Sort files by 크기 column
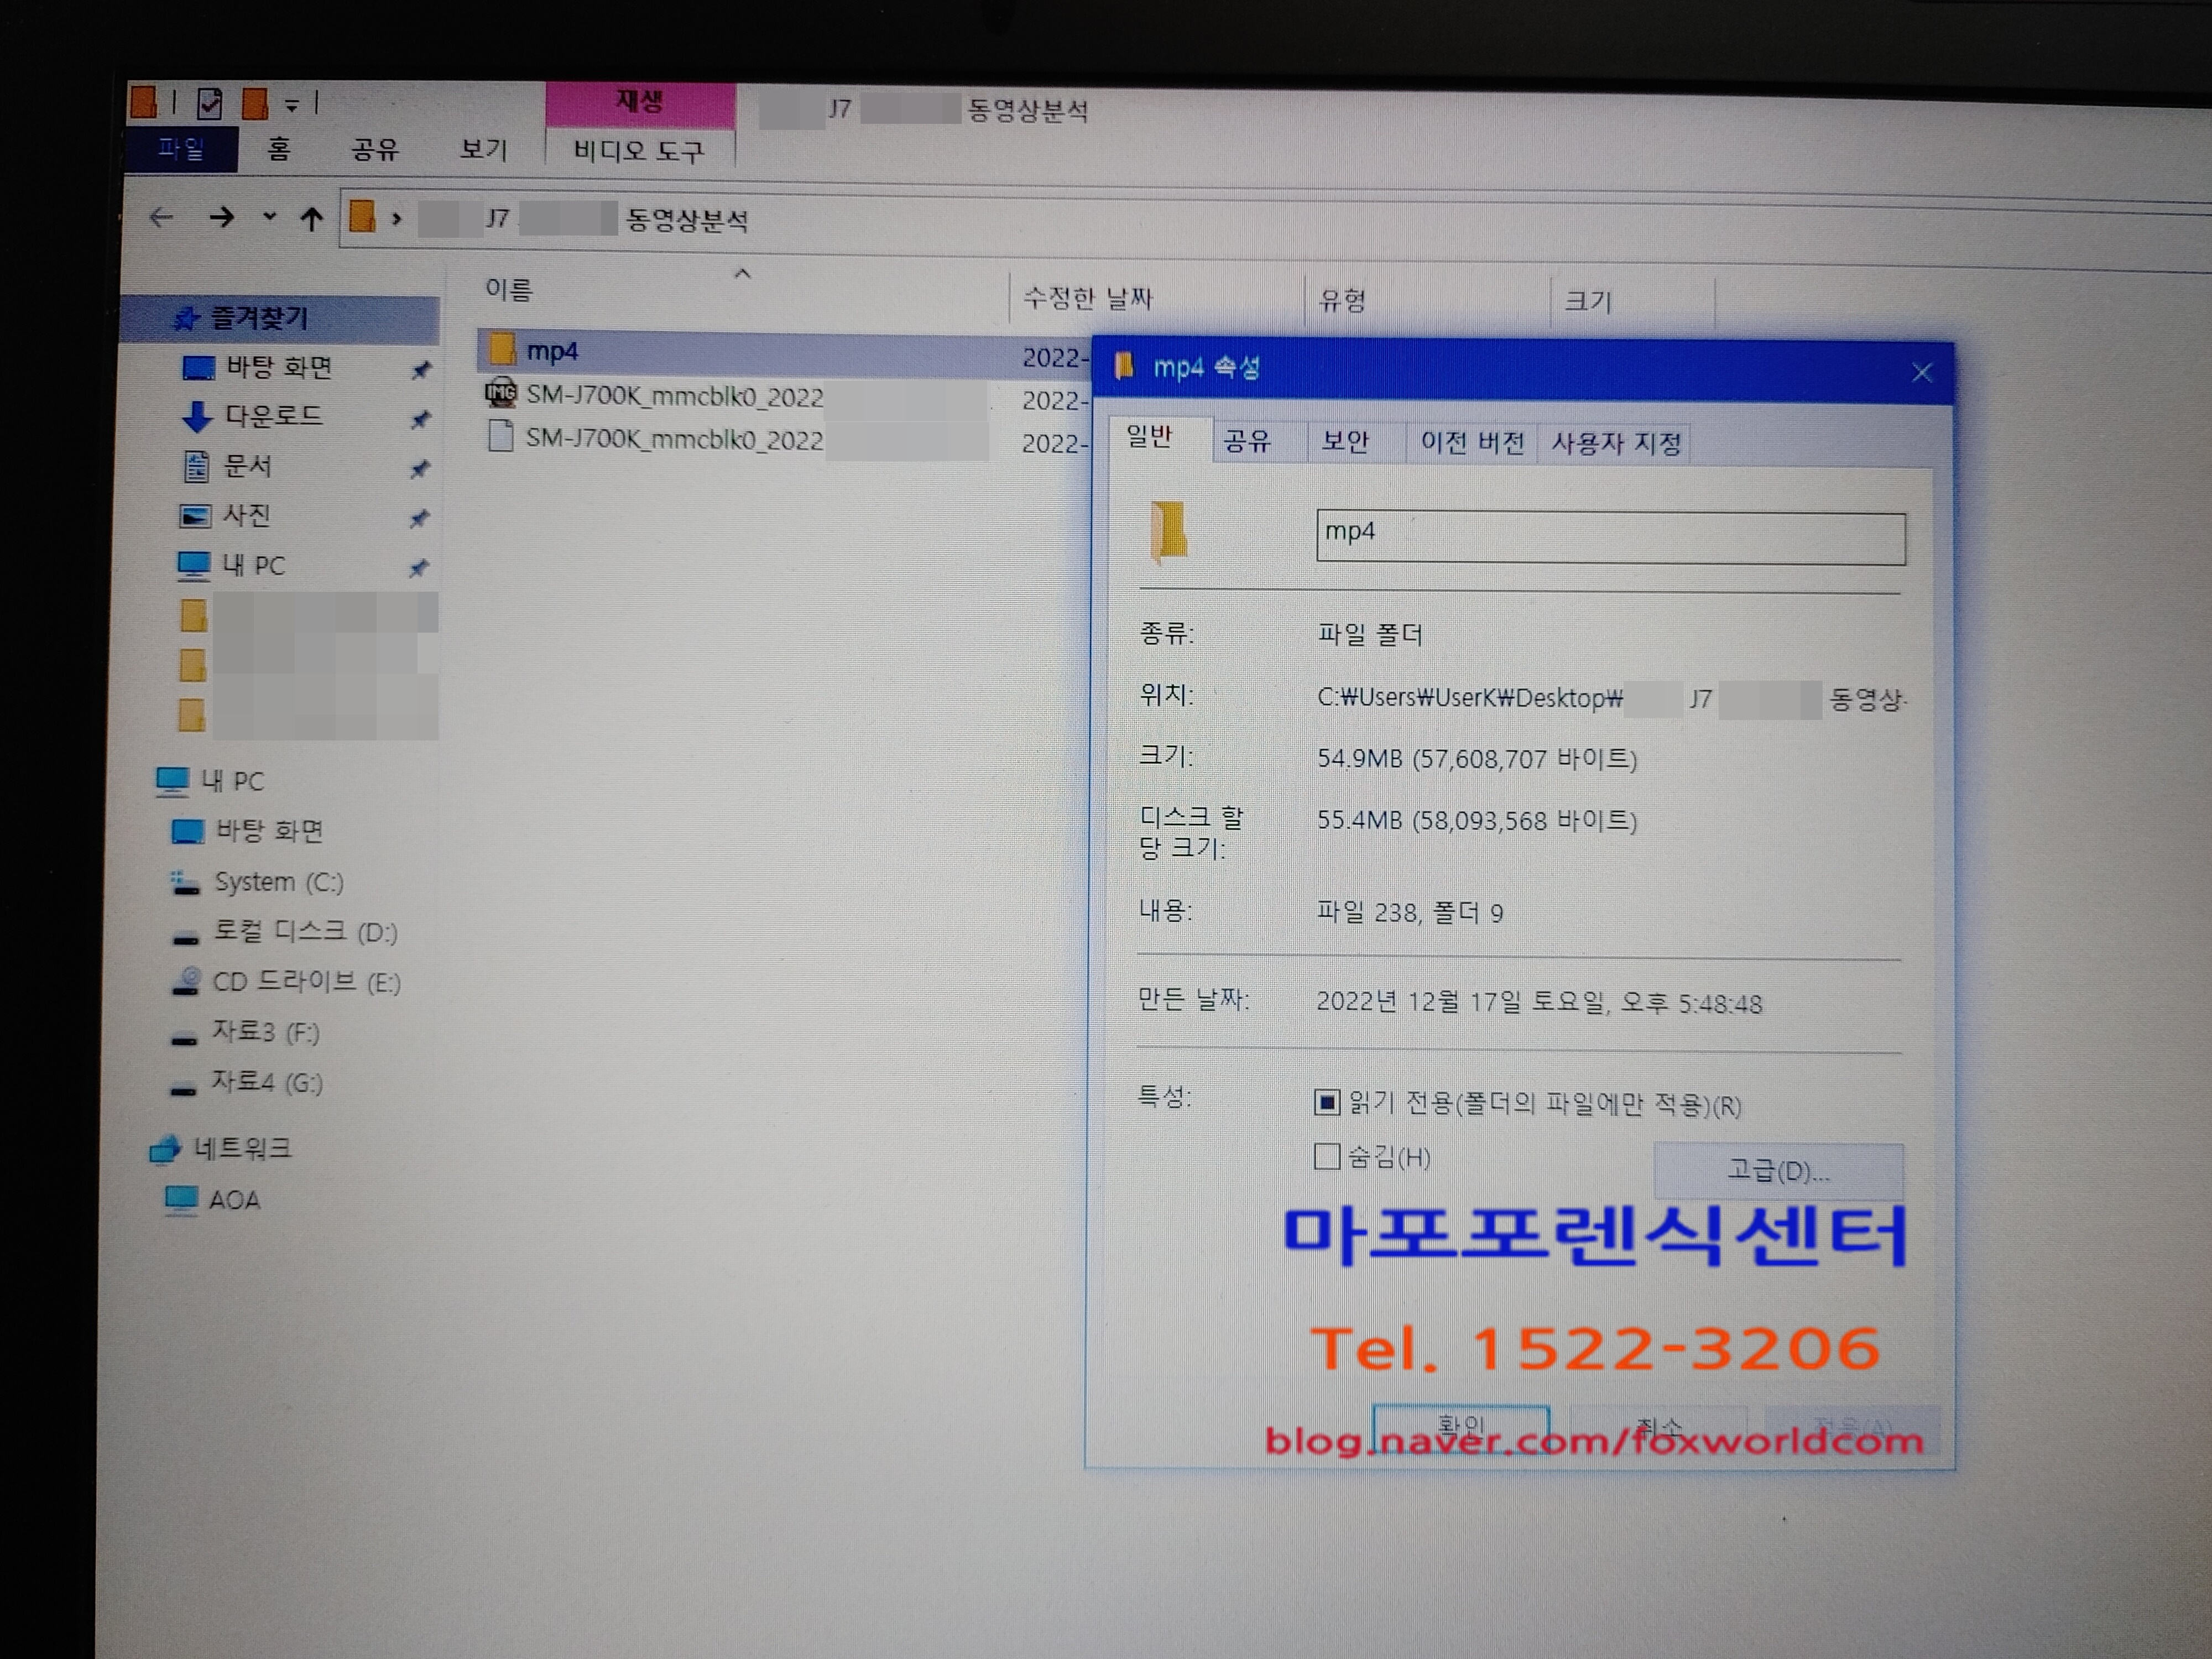2212x1659 pixels. coord(1587,301)
